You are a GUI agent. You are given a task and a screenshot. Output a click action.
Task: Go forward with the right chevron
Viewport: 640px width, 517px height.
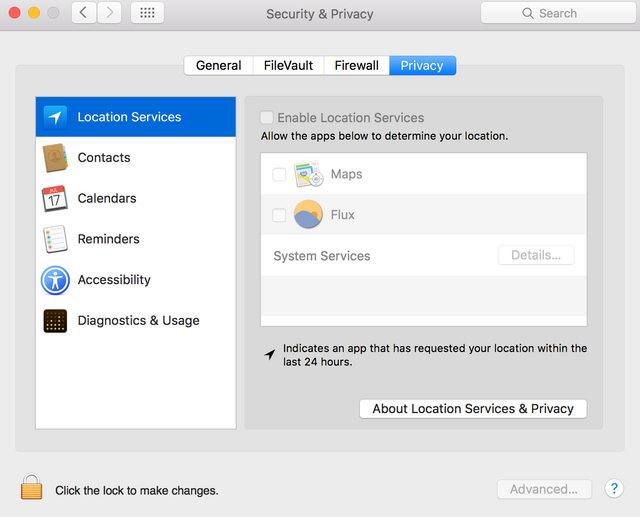point(109,13)
